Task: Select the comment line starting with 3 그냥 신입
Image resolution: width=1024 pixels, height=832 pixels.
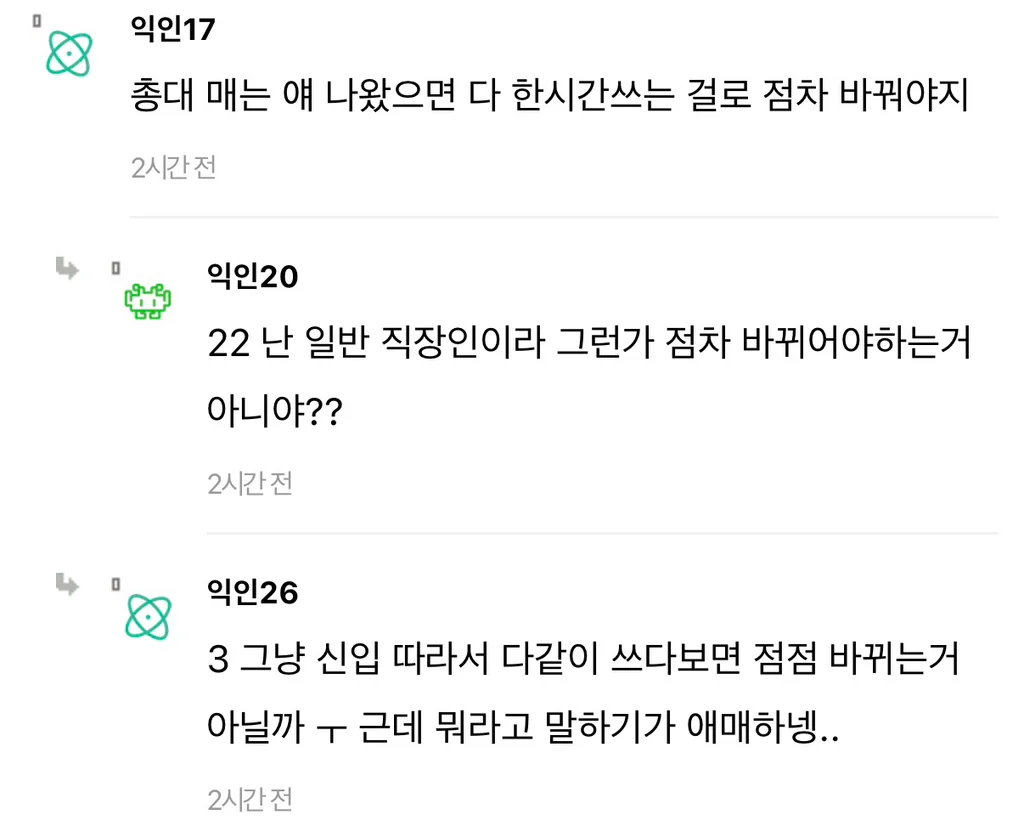Action: pyautogui.click(x=583, y=658)
